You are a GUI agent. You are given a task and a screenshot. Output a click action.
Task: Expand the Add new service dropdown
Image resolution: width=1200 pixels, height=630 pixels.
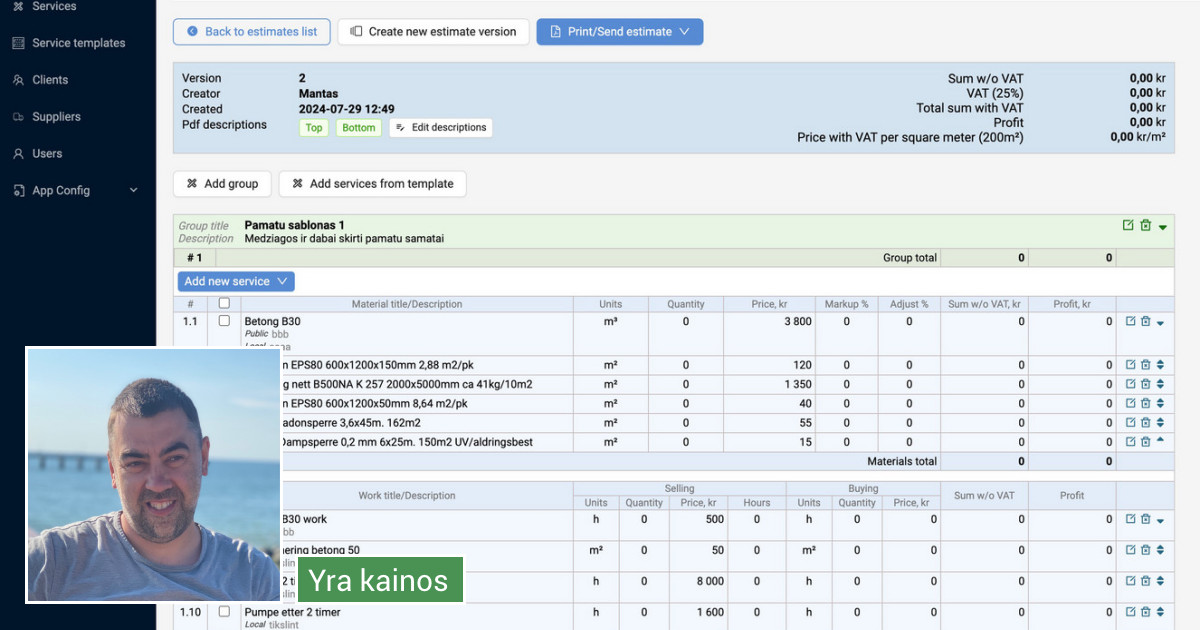(x=235, y=281)
